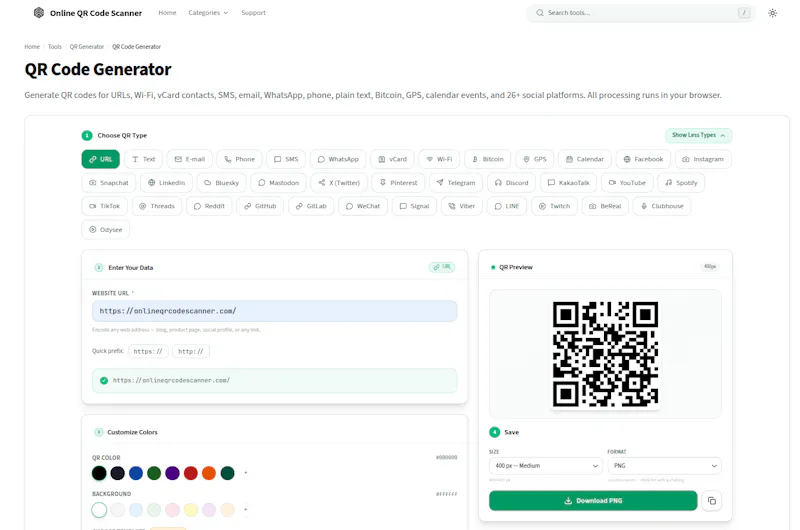Pick the Facebook QR type
The width and height of the screenshot is (800, 530).
(x=643, y=159)
